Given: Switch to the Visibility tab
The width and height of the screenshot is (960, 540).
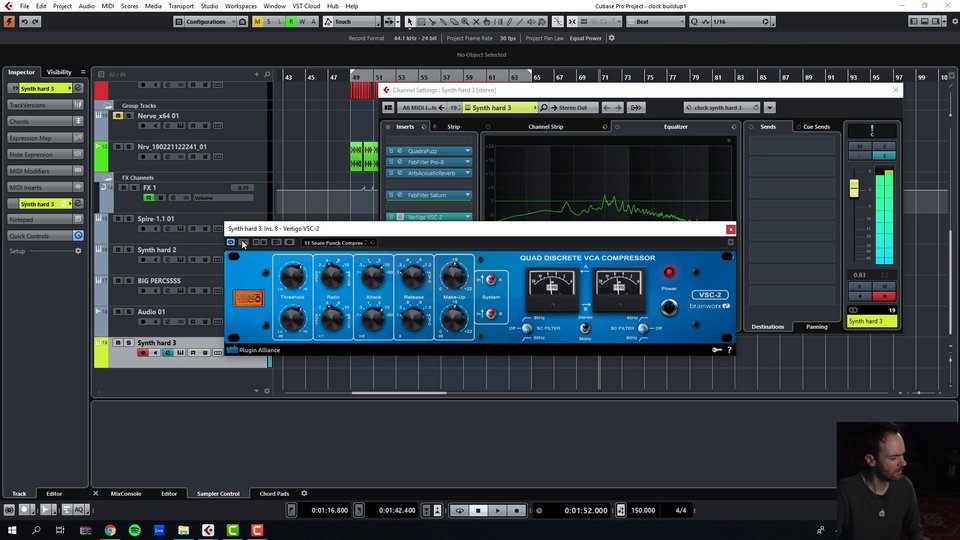Looking at the screenshot, I should tap(59, 72).
